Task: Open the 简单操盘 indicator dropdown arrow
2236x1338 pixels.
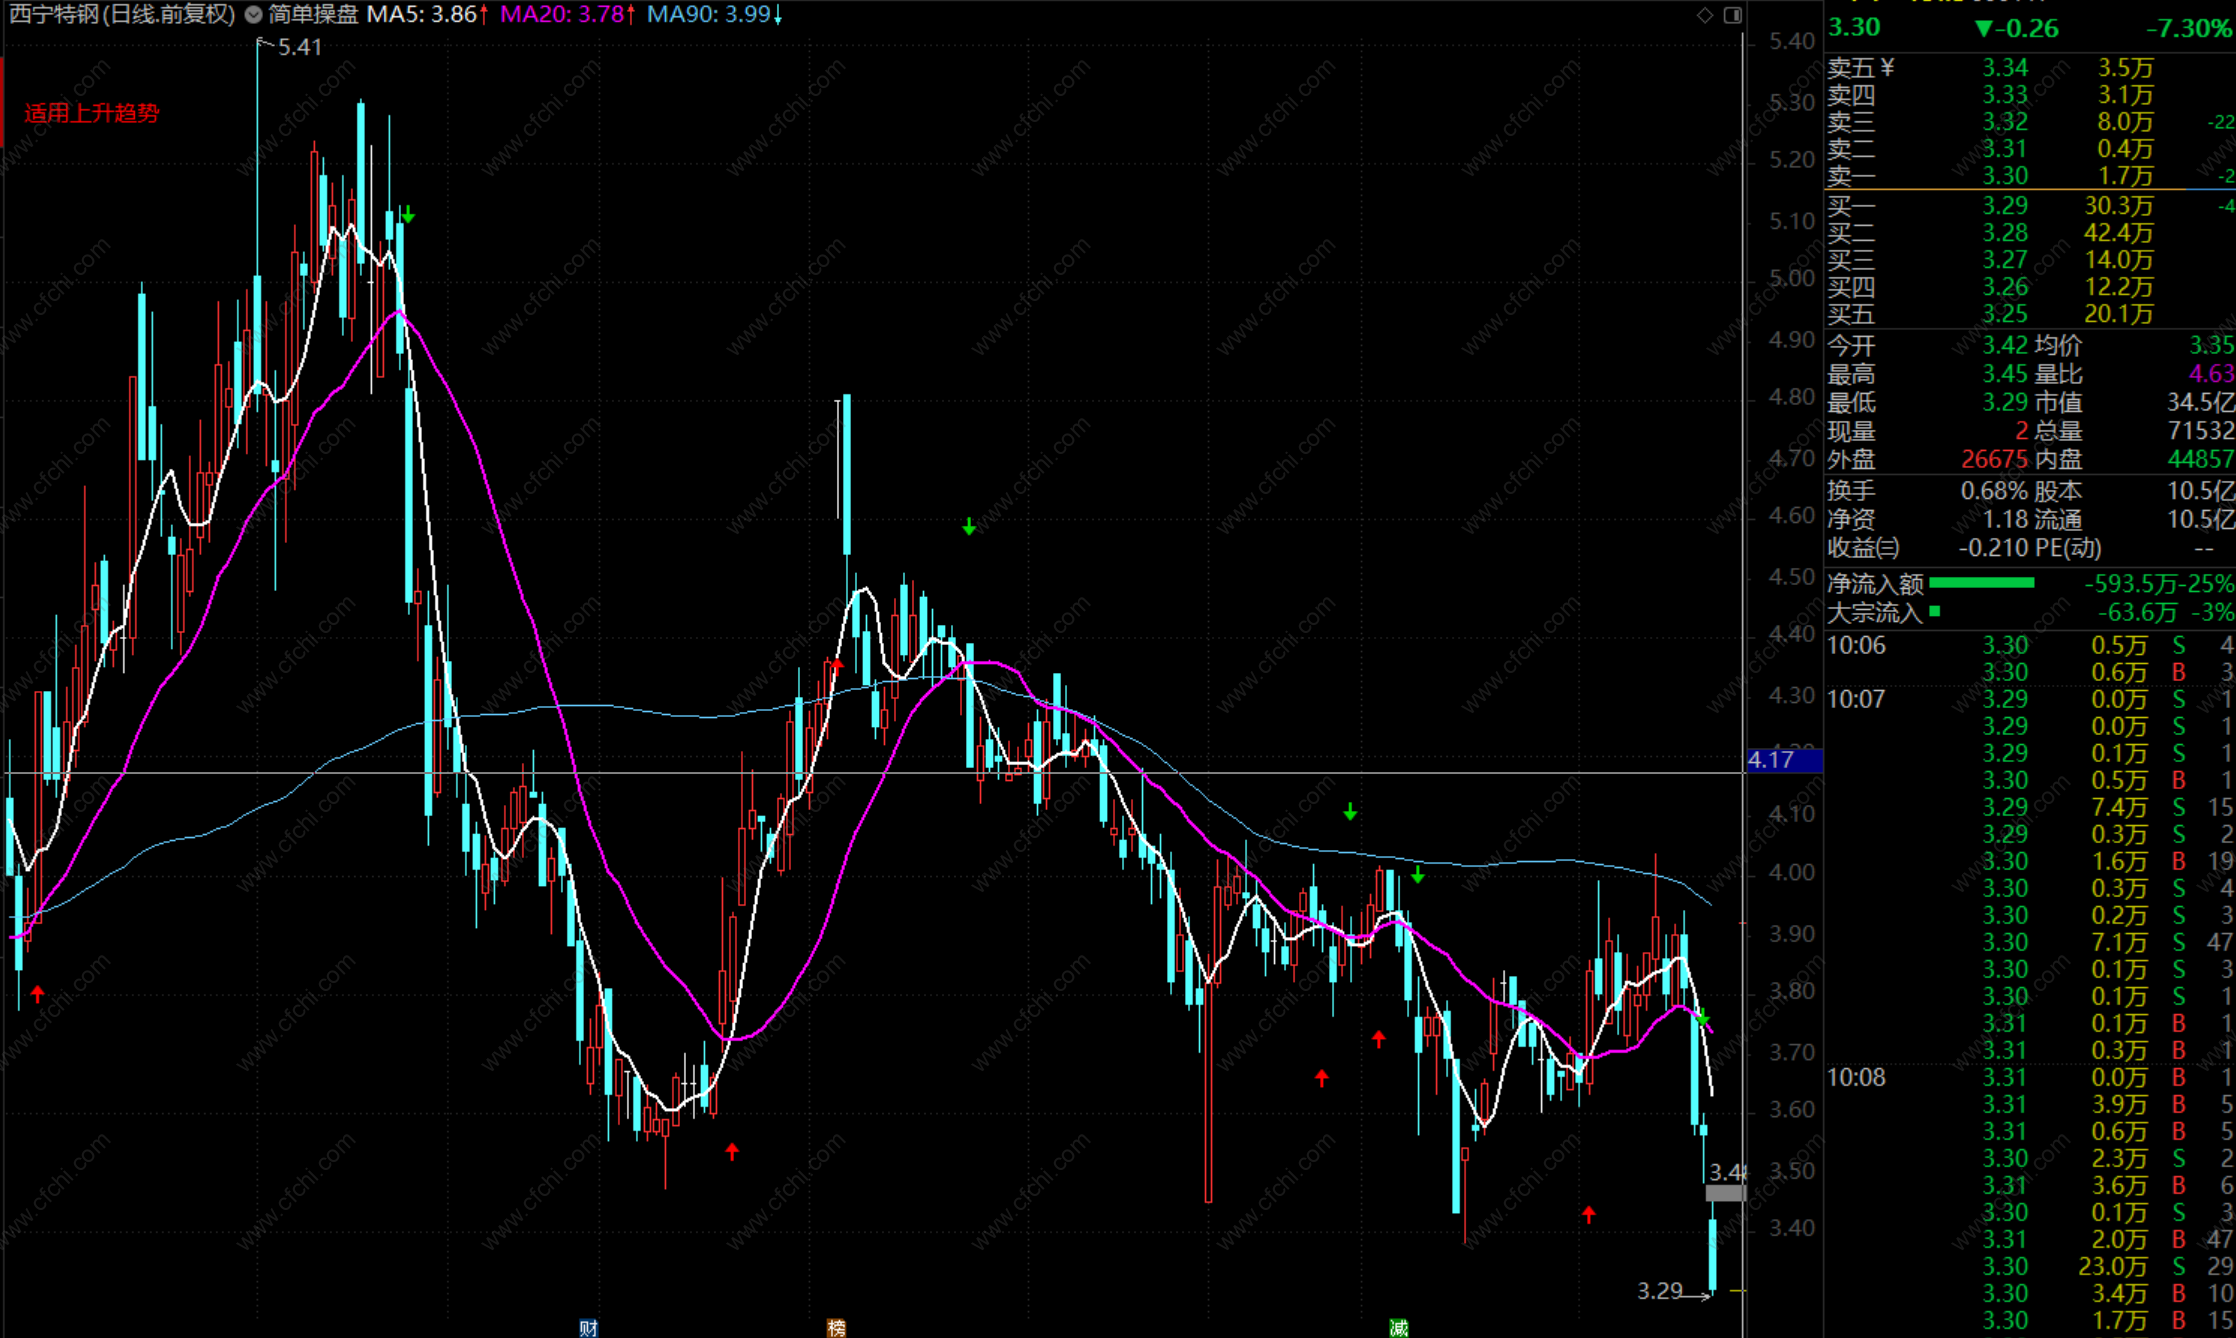Action: (254, 14)
